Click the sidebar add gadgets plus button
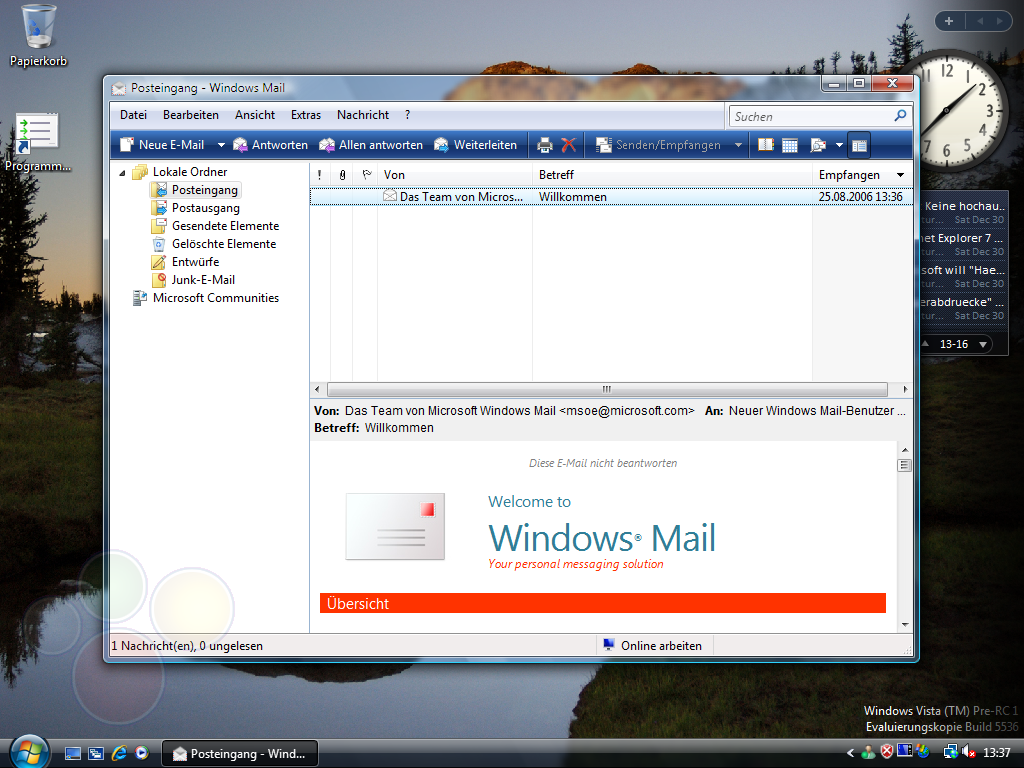 (x=949, y=21)
